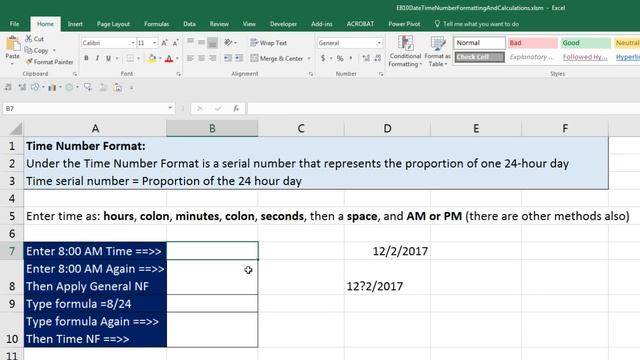Increase Decimal places
The width and height of the screenshot is (640, 360).
point(366,58)
